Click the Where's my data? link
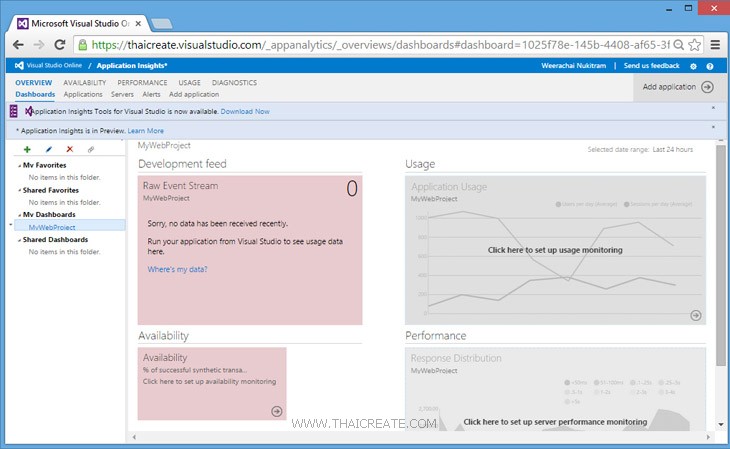Viewport: 730px width, 449px height. pyautogui.click(x=177, y=269)
